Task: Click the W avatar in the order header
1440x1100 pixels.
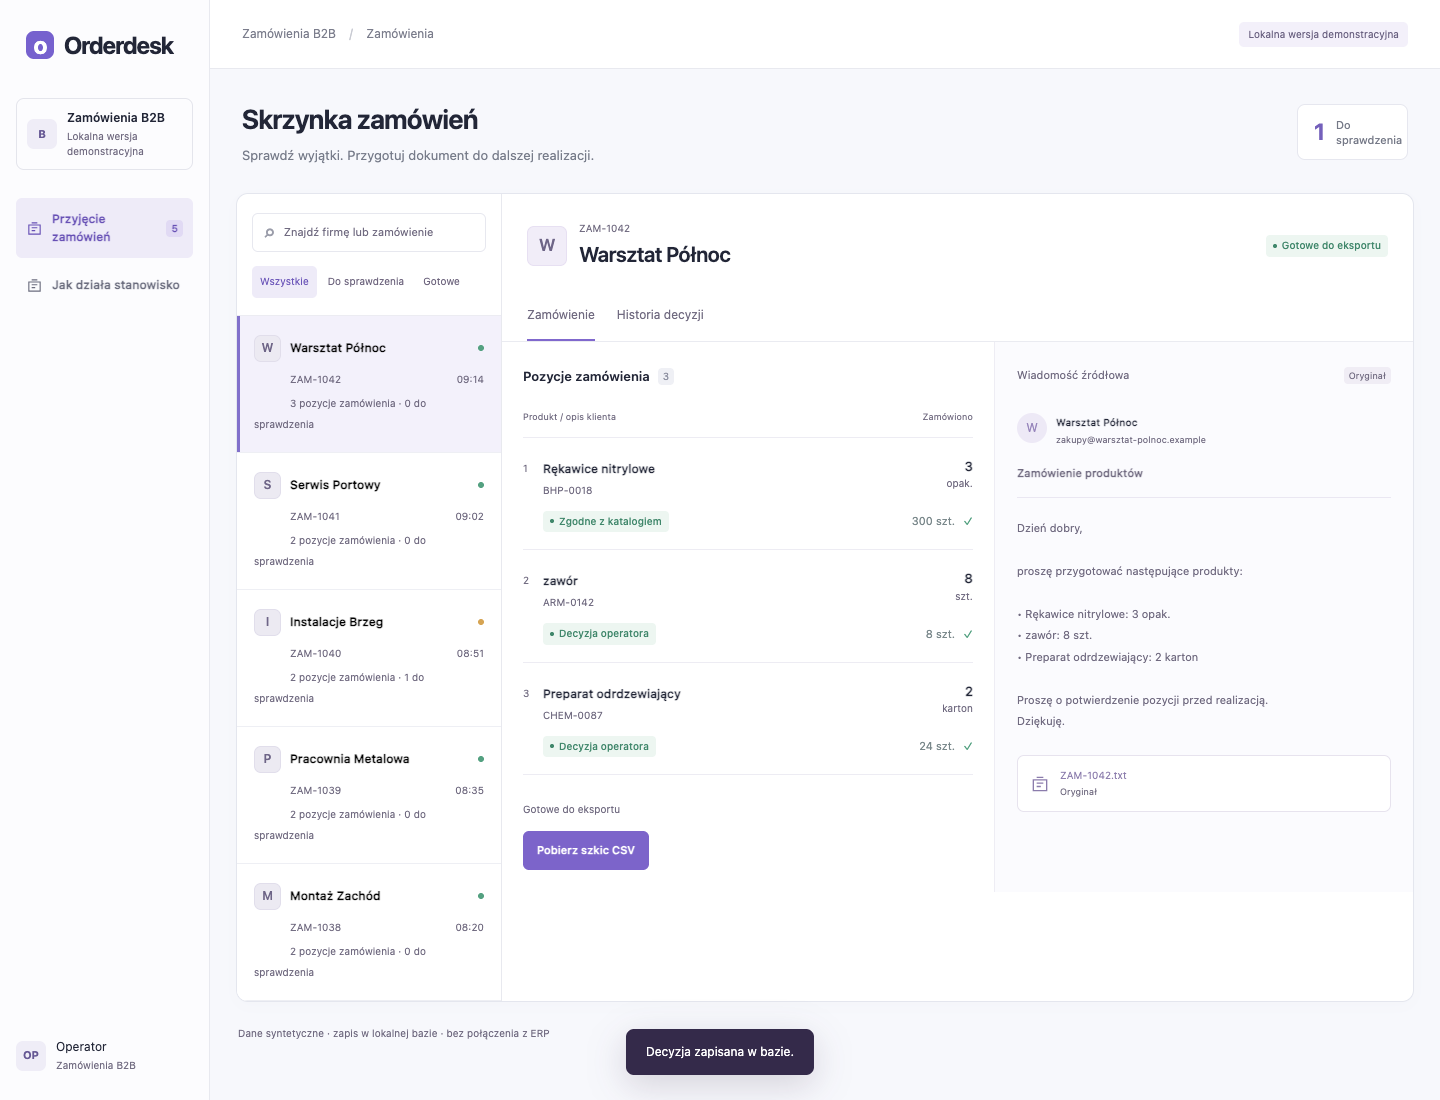Action: click(x=547, y=245)
